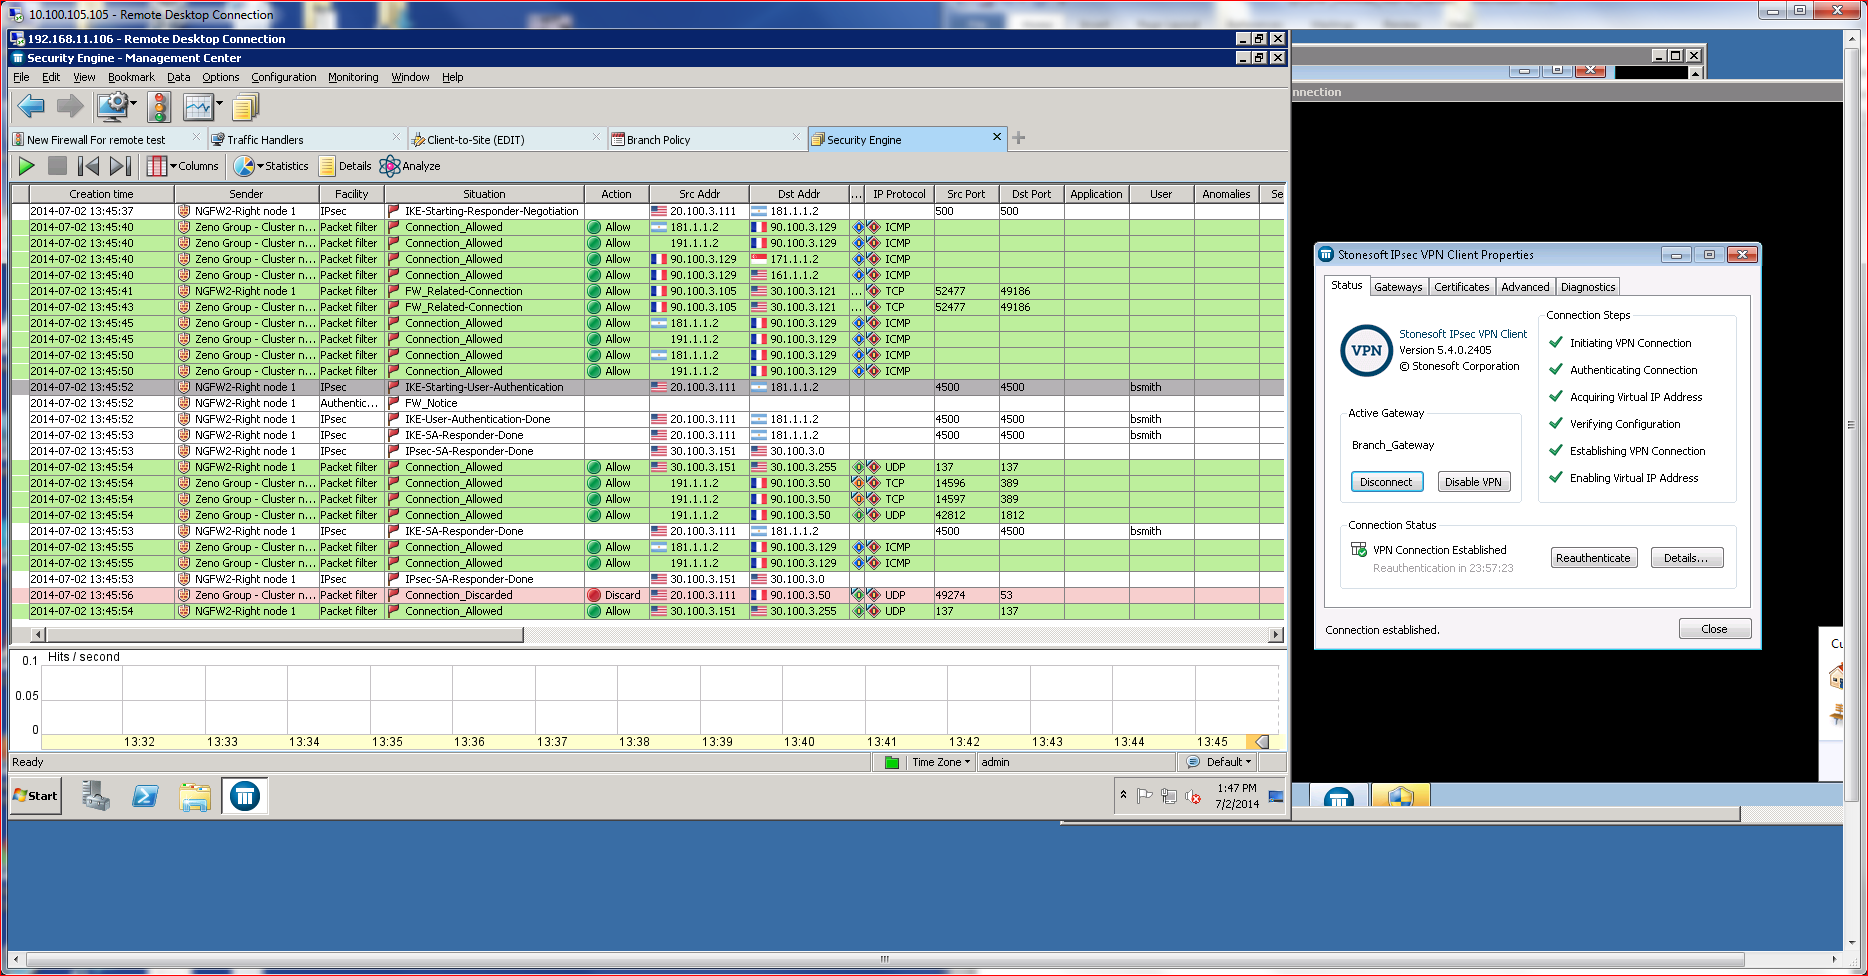This screenshot has height=976, width=1868.
Task: Open the Columns dropdown
Action: click(x=183, y=166)
